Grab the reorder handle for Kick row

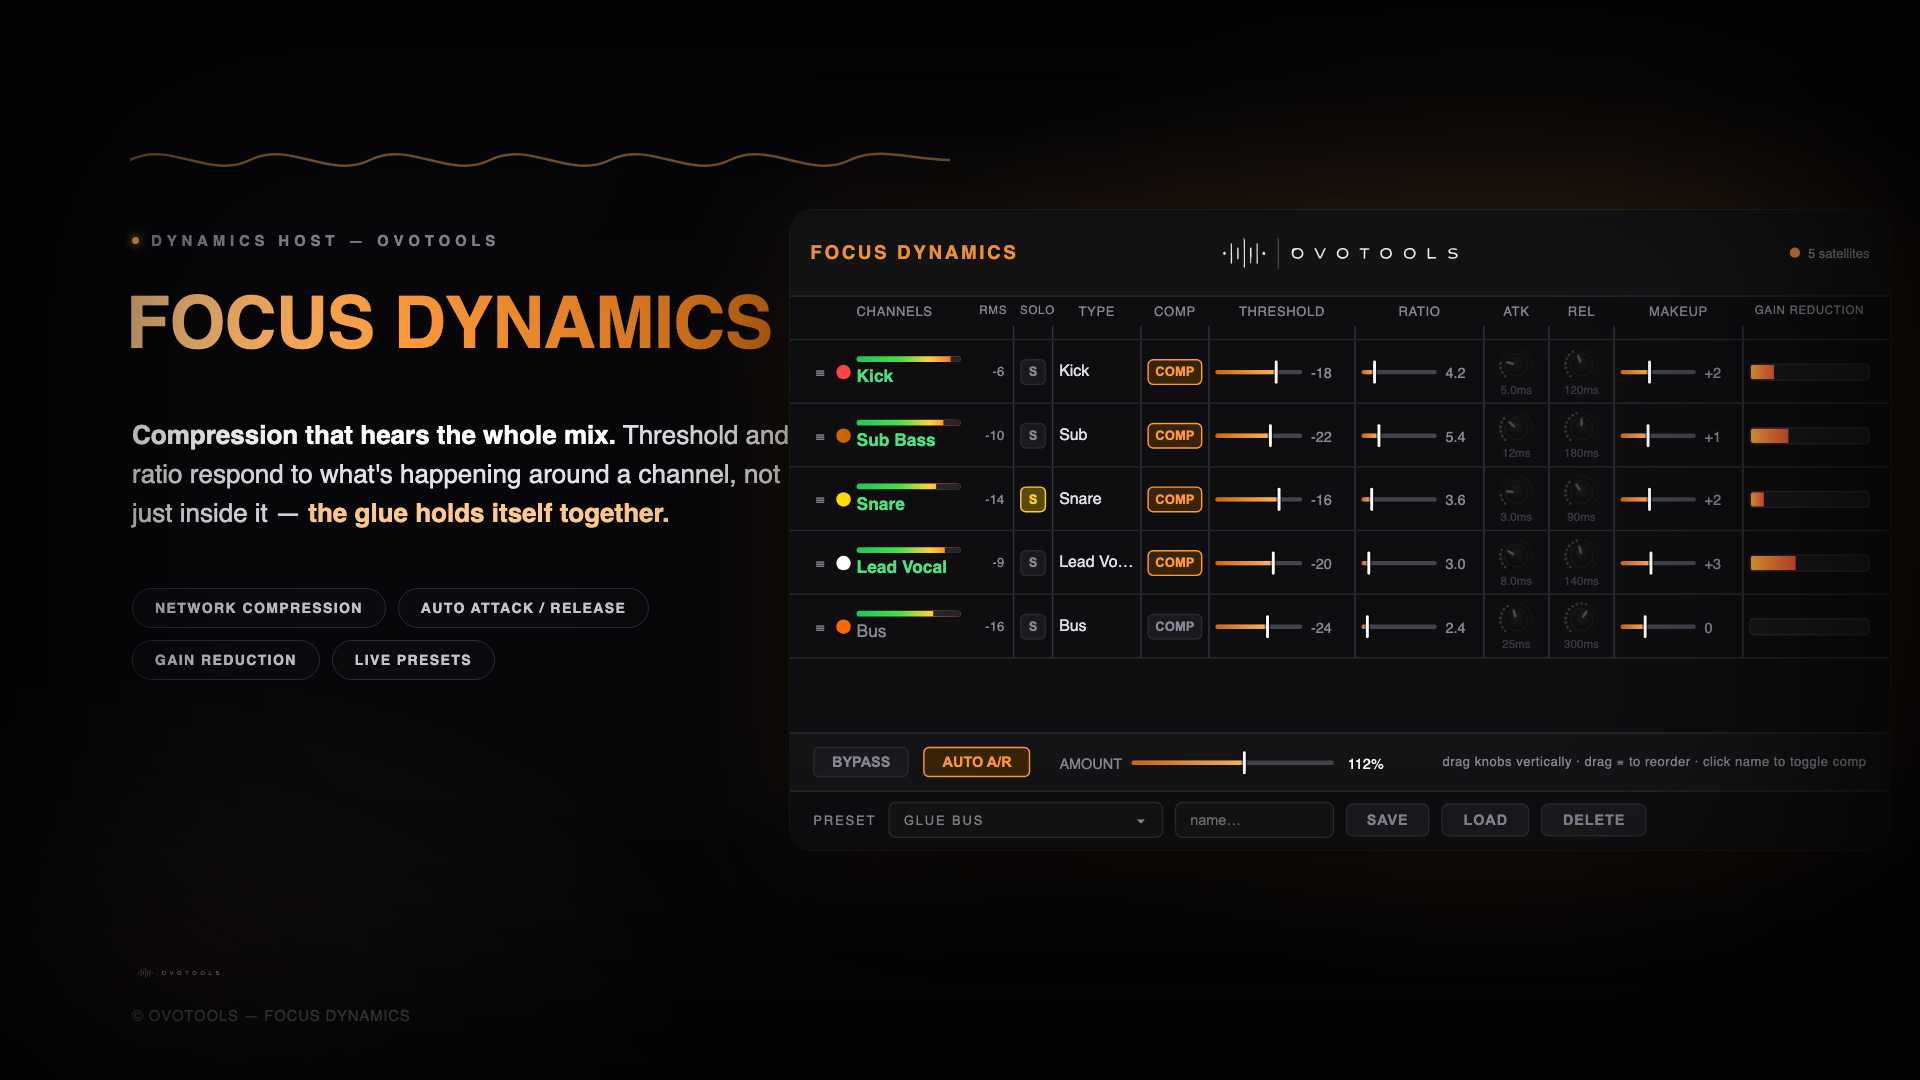coord(820,373)
